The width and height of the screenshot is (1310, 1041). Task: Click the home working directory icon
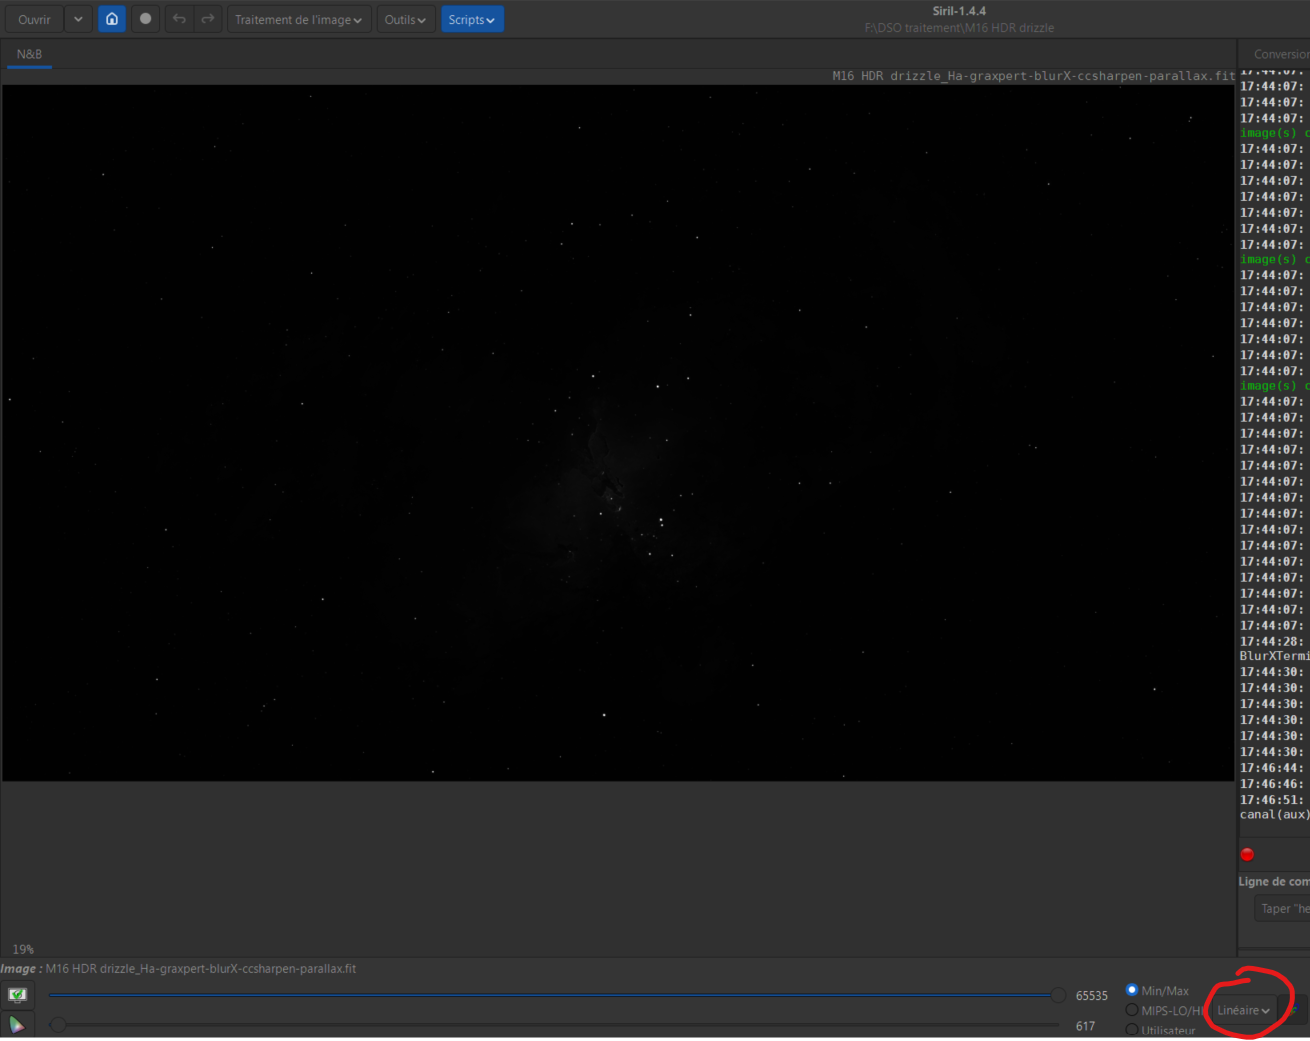pyautogui.click(x=112, y=19)
